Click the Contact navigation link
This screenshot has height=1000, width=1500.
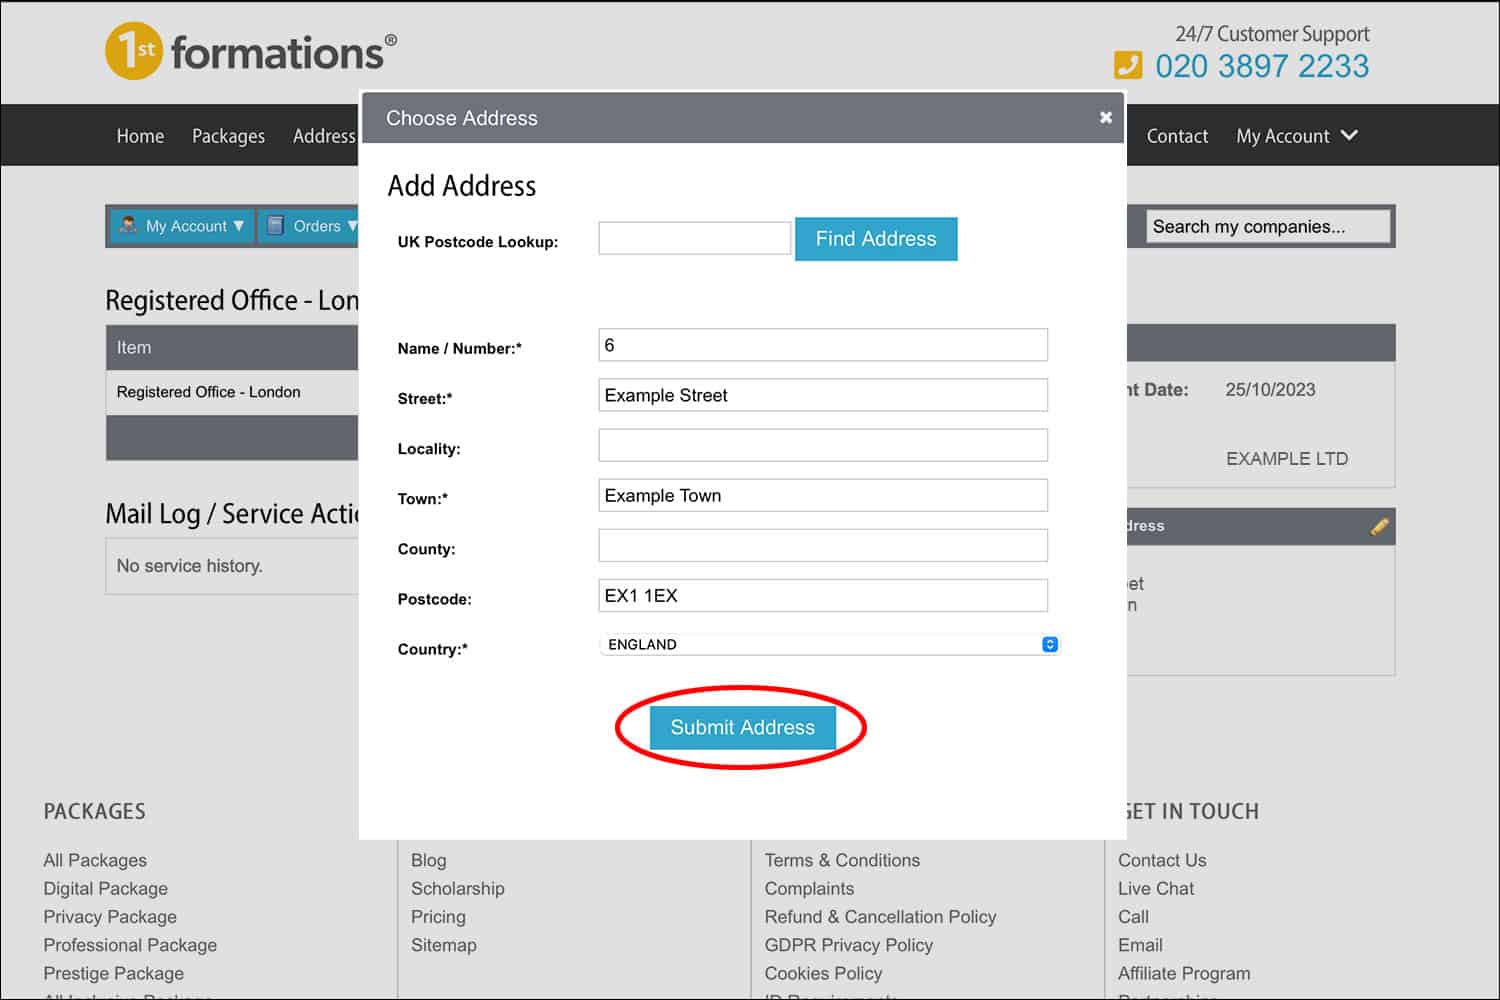point(1177,136)
